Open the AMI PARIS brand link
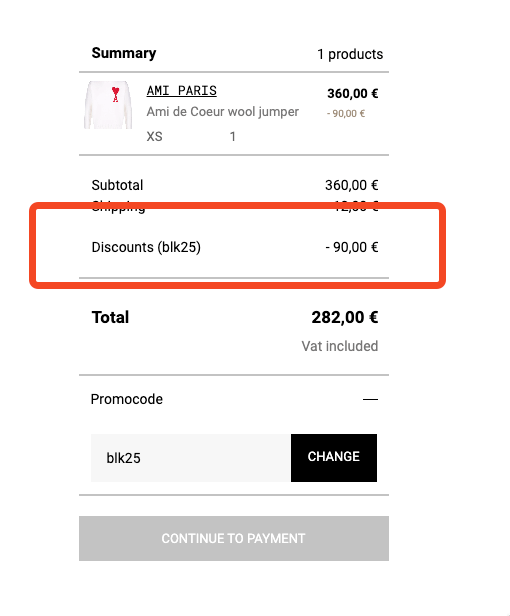 pos(182,91)
